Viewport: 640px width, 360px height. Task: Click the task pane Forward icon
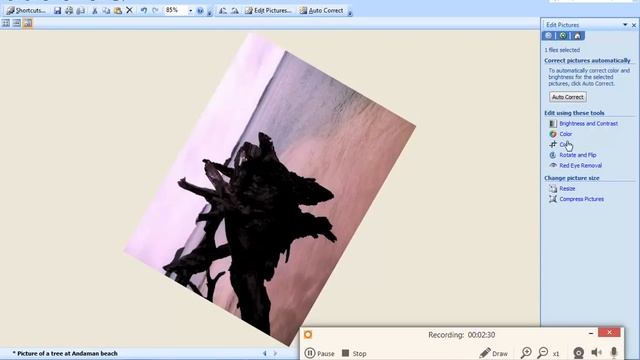563,36
